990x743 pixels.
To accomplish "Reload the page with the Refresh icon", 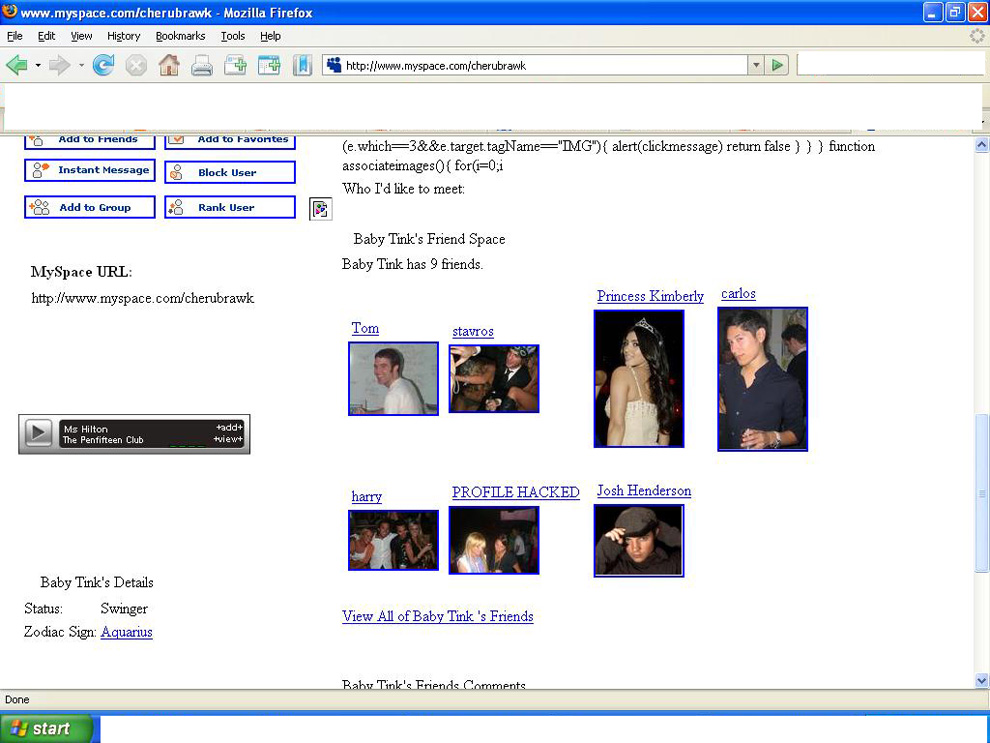I will click(104, 65).
